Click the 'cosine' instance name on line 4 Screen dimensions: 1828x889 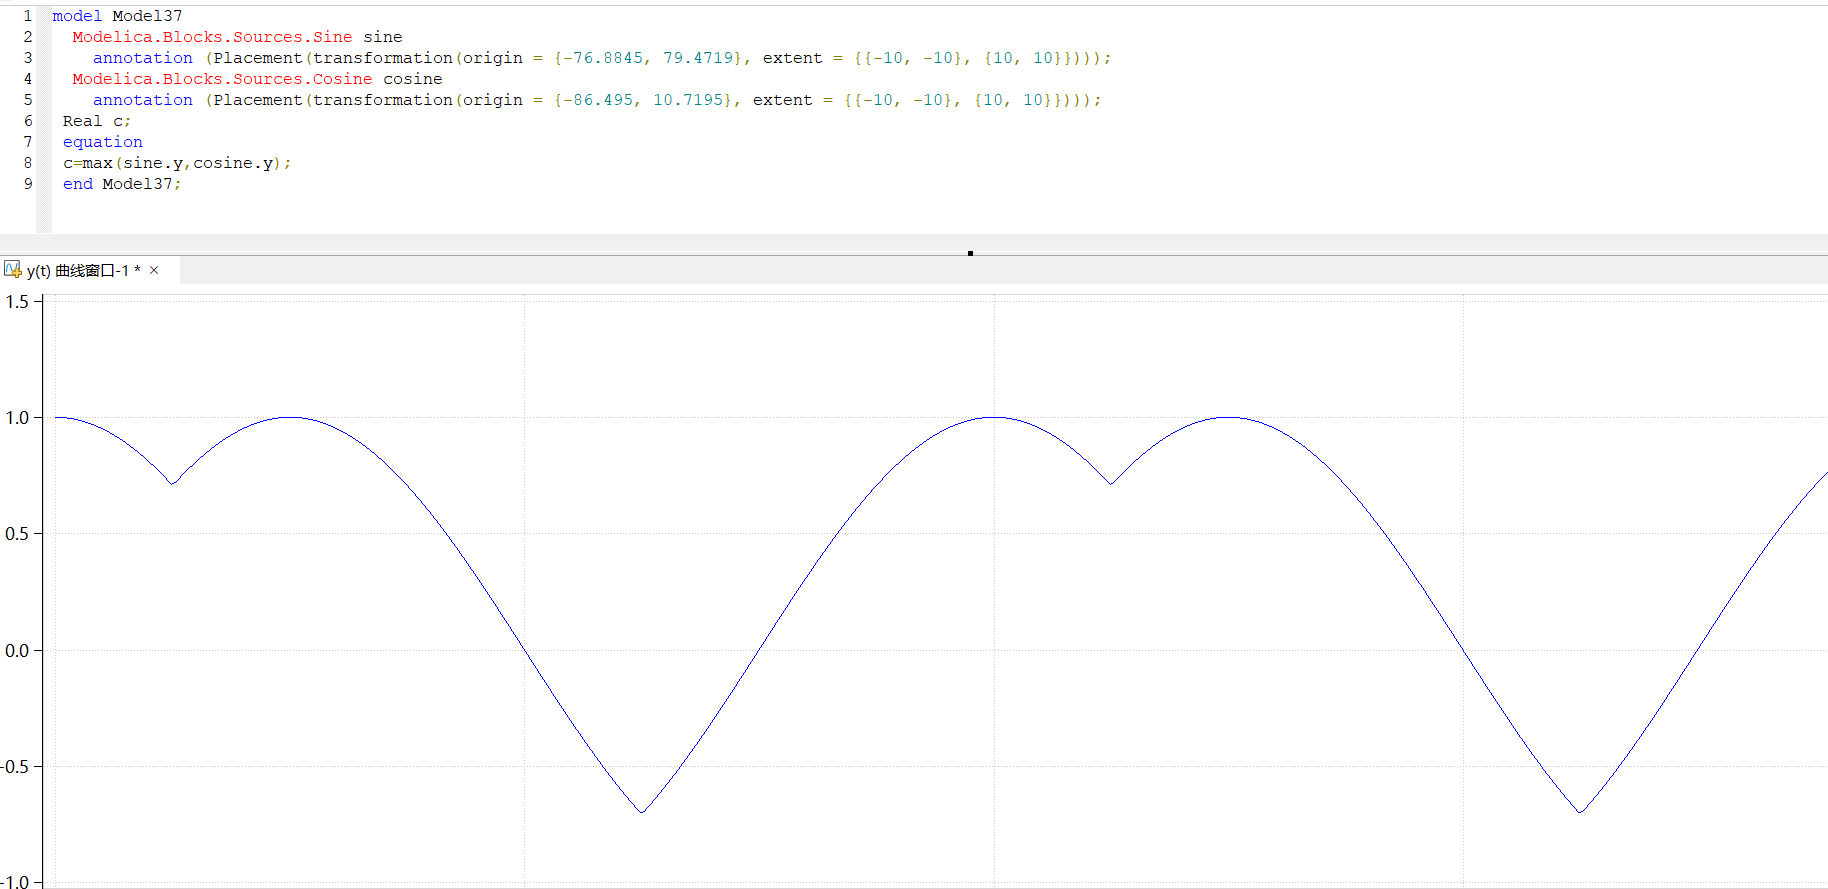pos(413,79)
